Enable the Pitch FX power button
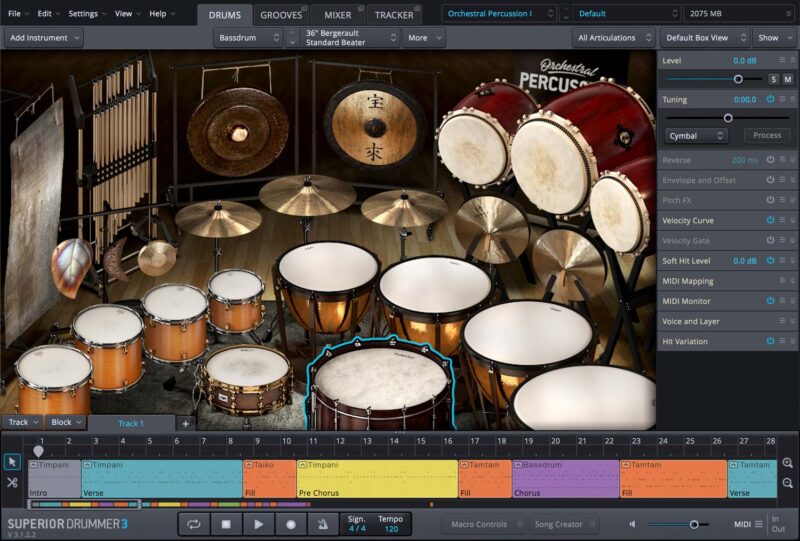The image size is (800, 541). (x=770, y=200)
